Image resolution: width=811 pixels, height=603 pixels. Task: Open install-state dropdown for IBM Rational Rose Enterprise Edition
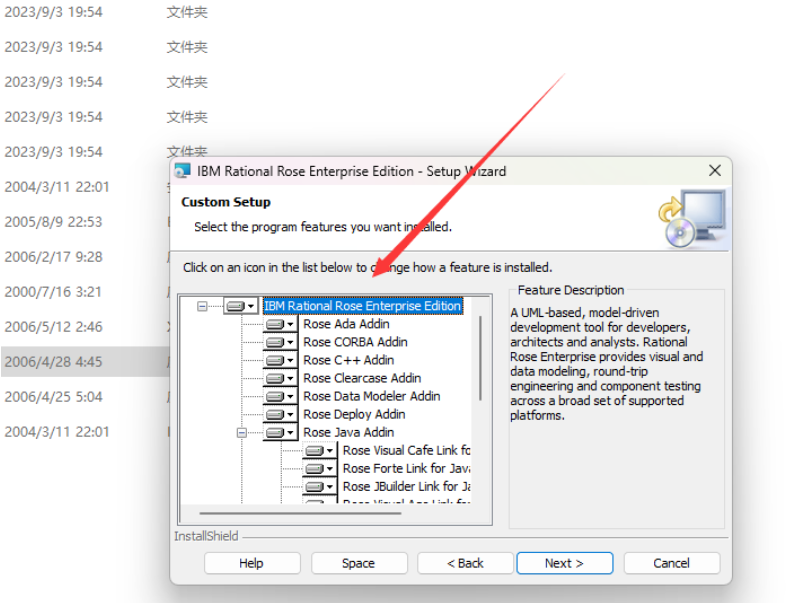[241, 306]
